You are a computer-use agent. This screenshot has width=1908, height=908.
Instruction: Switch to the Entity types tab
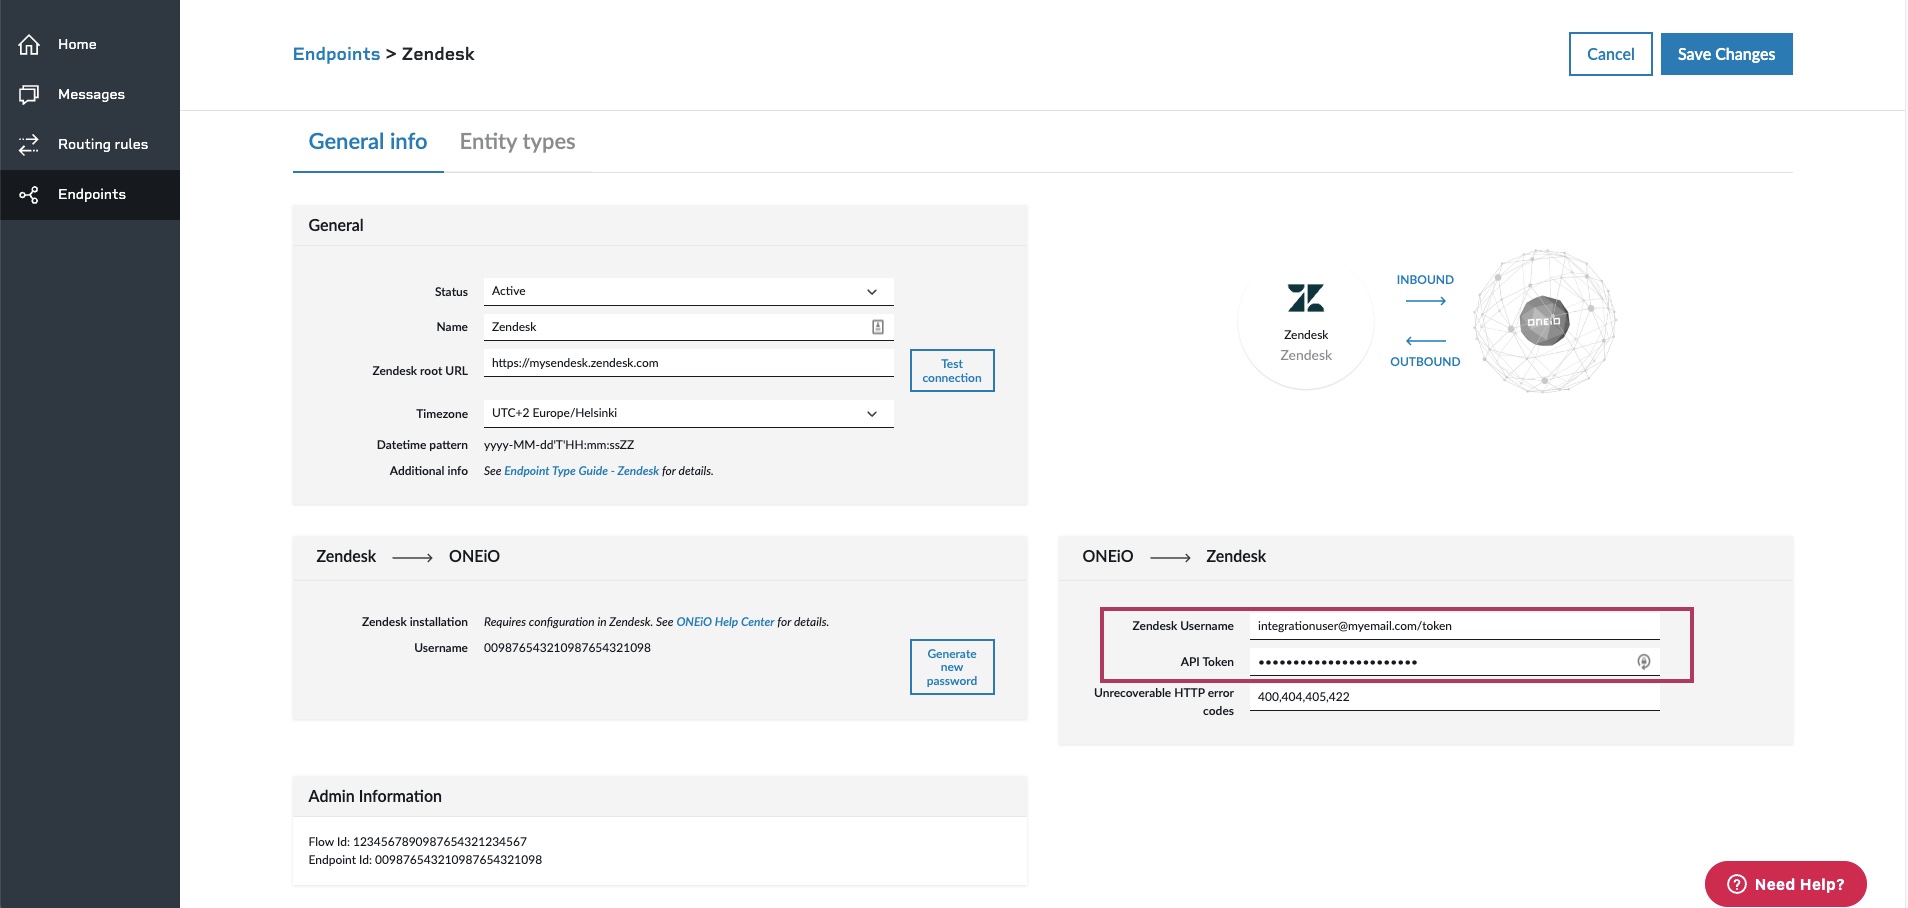(517, 142)
